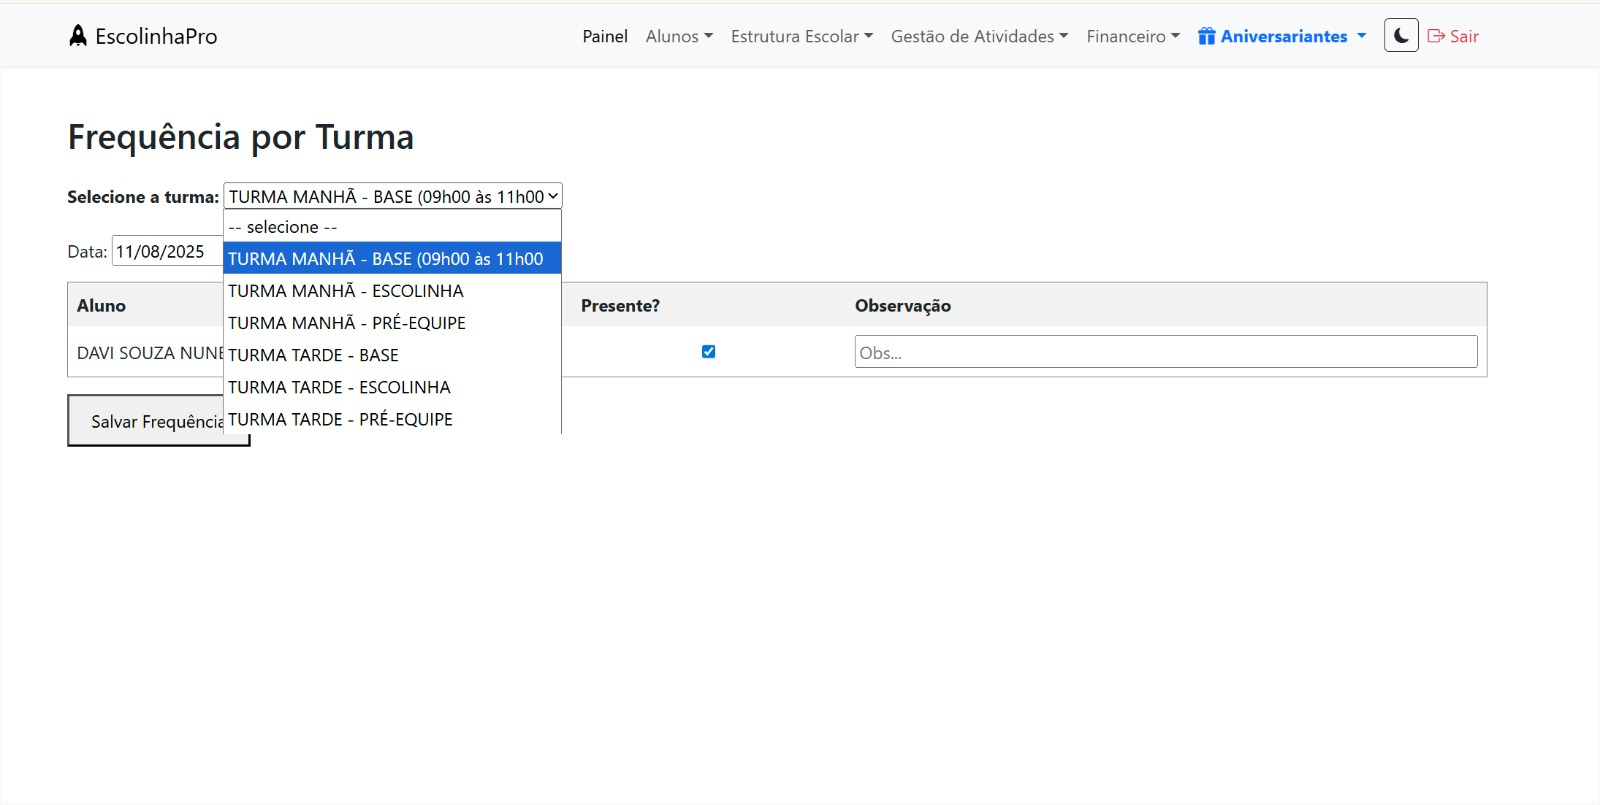Select TURMA MANHÃ - ESCOLINHA option

click(346, 291)
